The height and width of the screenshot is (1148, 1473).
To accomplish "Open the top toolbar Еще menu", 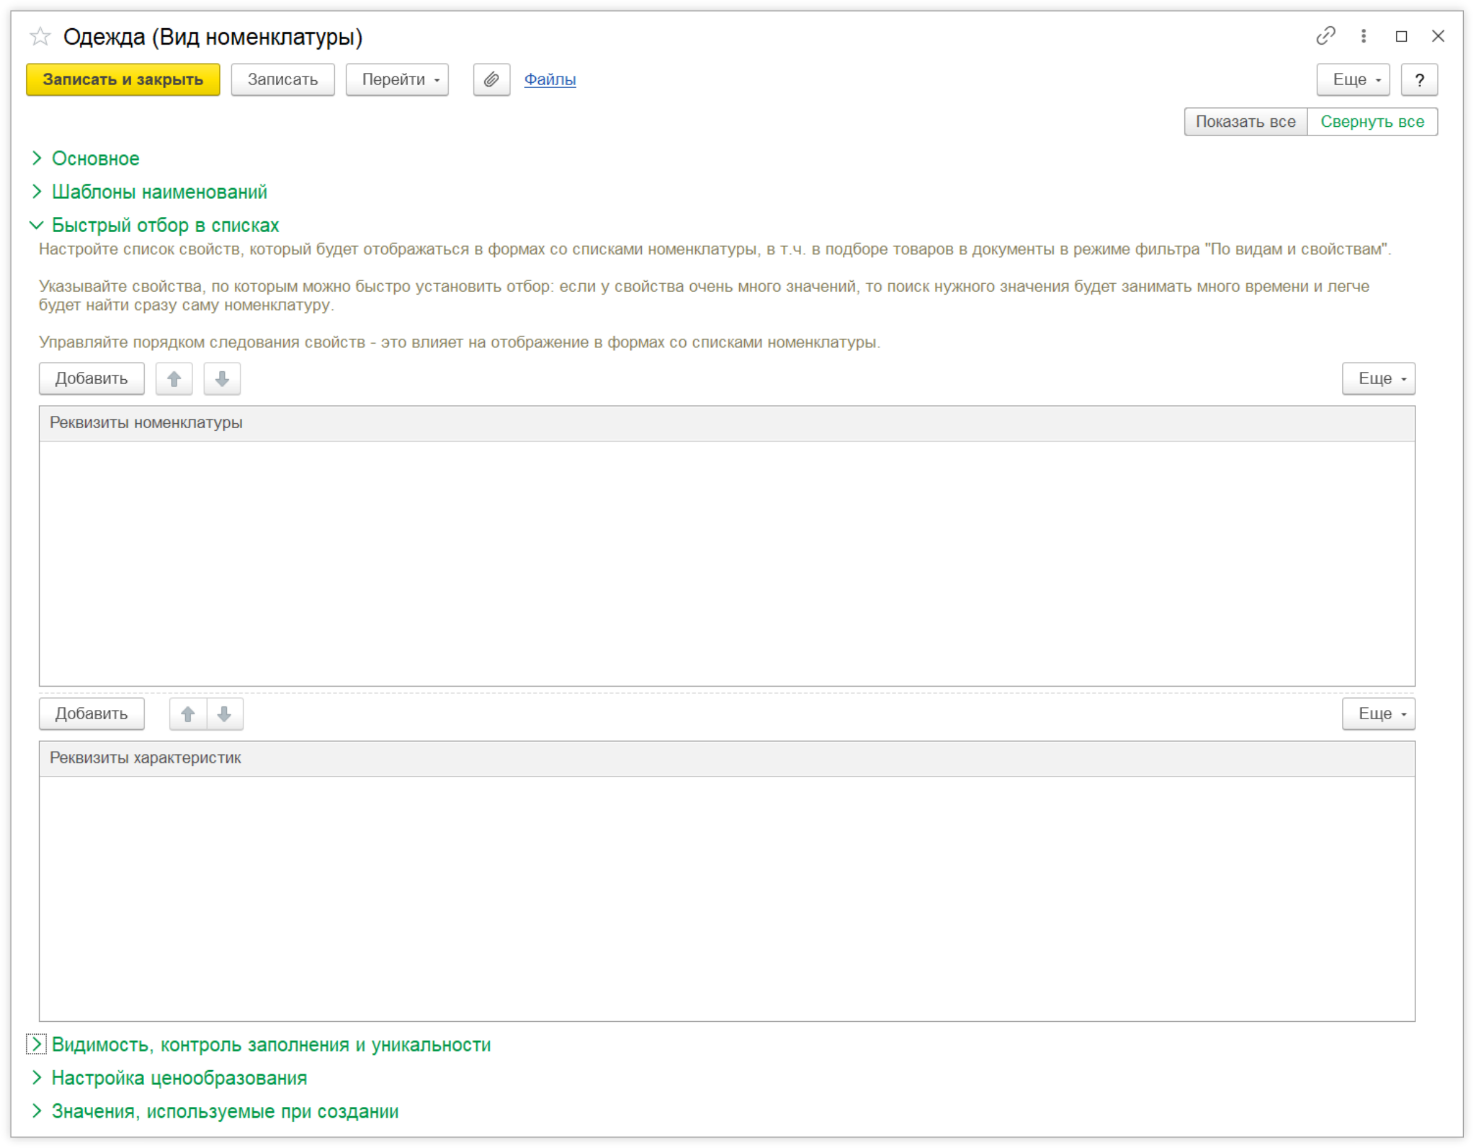I will [1352, 80].
